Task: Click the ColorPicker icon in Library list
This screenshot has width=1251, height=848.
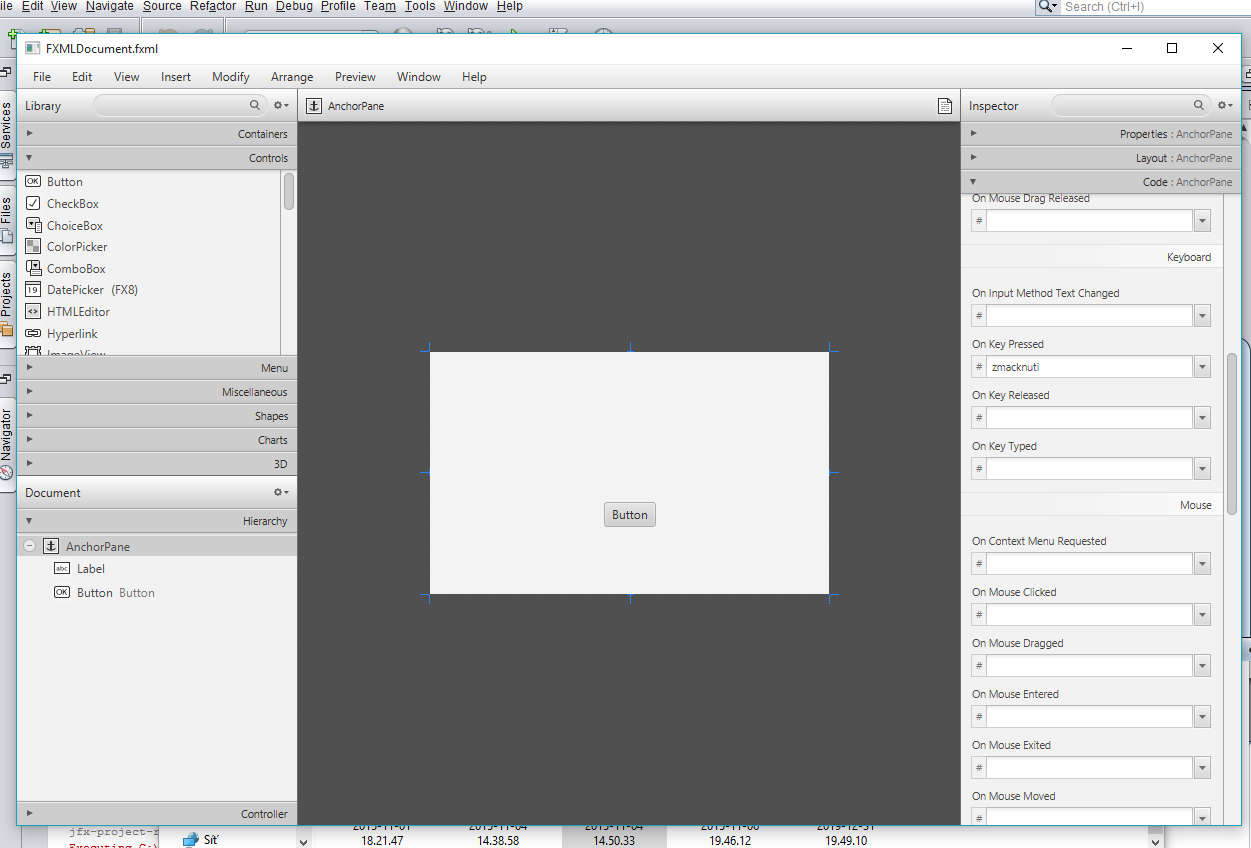Action: coord(33,247)
